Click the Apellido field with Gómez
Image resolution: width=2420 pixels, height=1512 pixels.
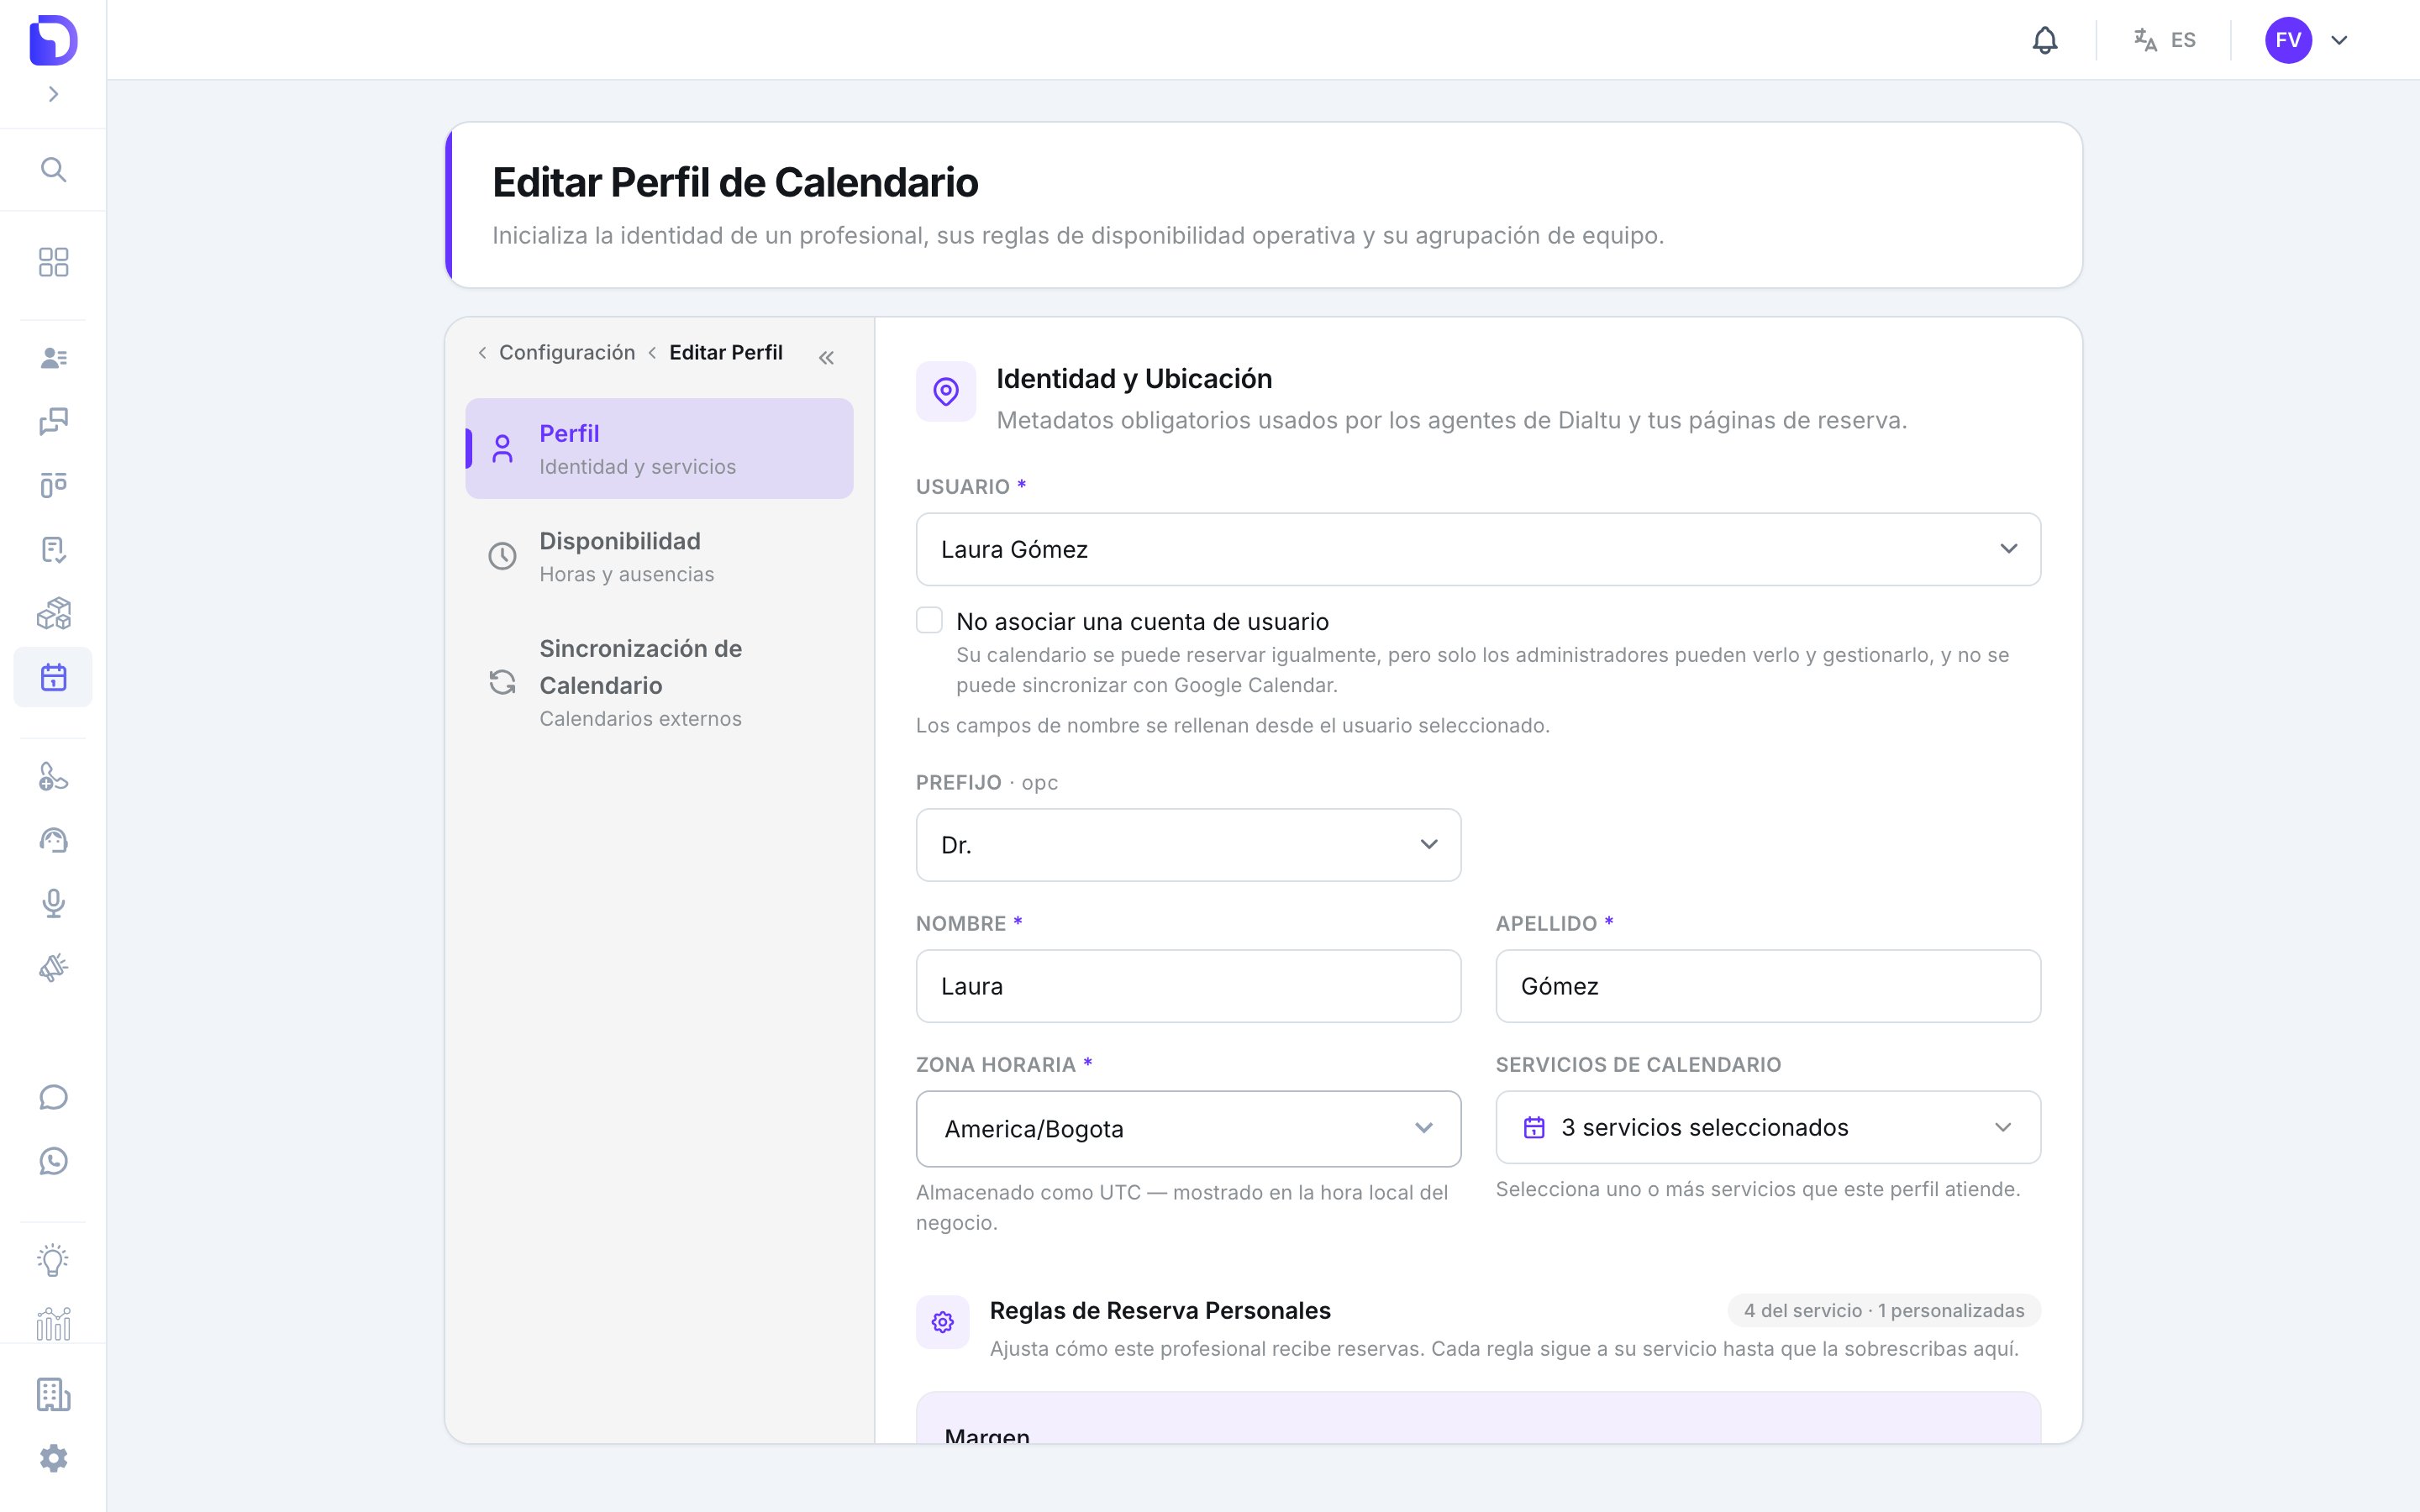tap(1768, 986)
